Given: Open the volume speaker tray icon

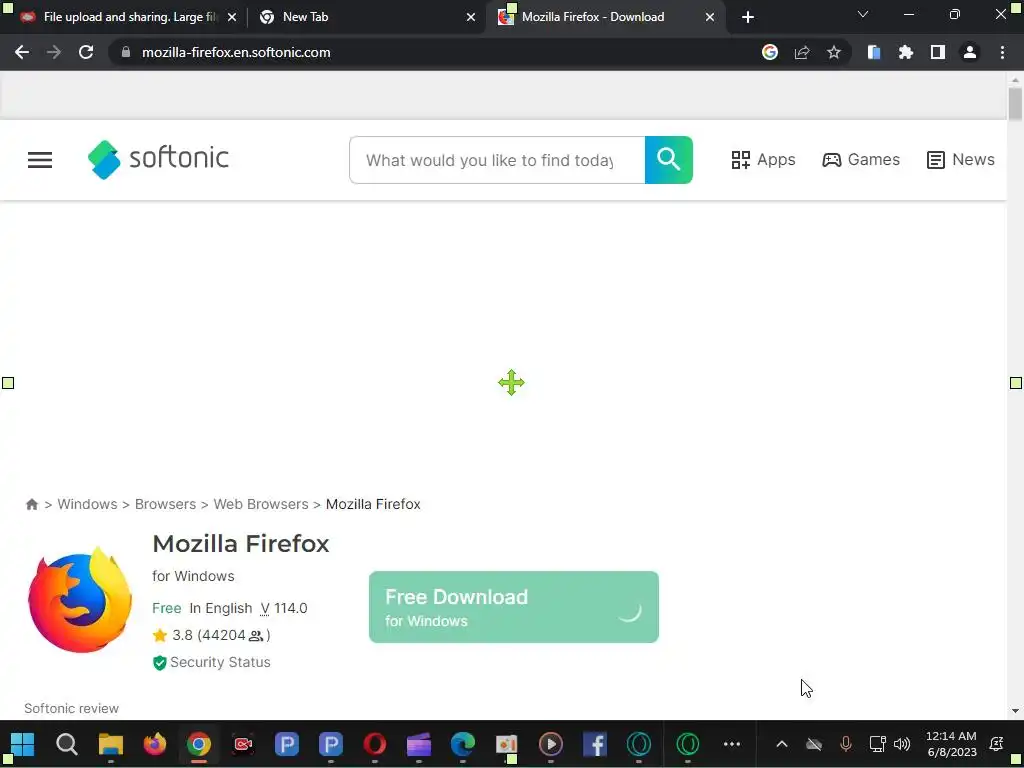Looking at the screenshot, I should (902, 744).
